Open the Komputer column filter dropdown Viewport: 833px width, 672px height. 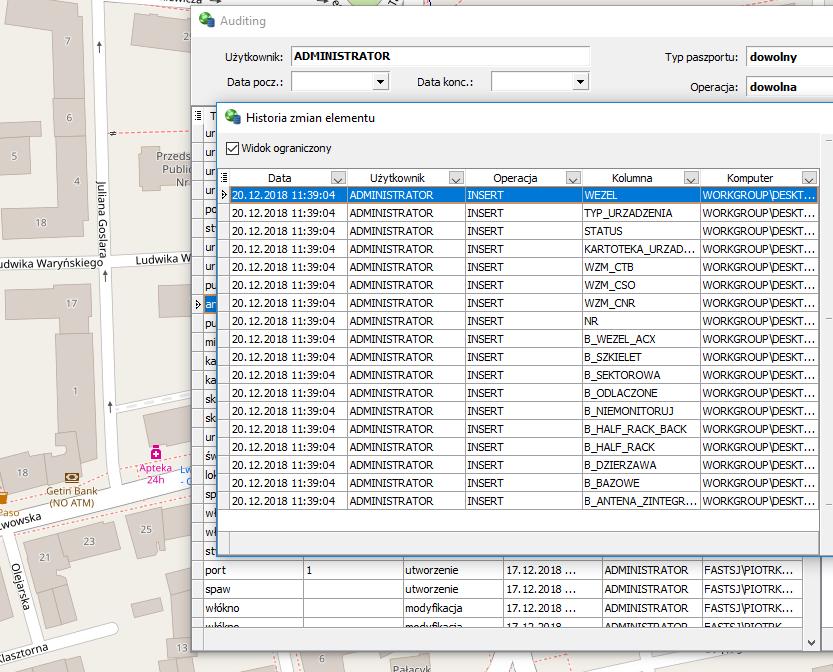809,178
